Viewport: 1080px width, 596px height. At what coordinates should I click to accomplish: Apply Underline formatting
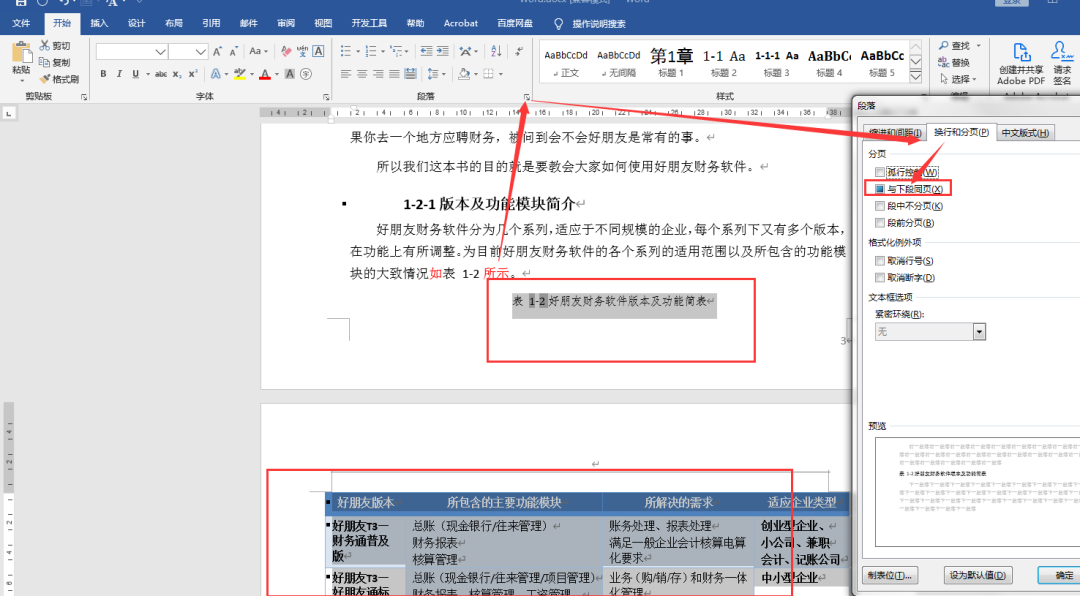[x=135, y=74]
